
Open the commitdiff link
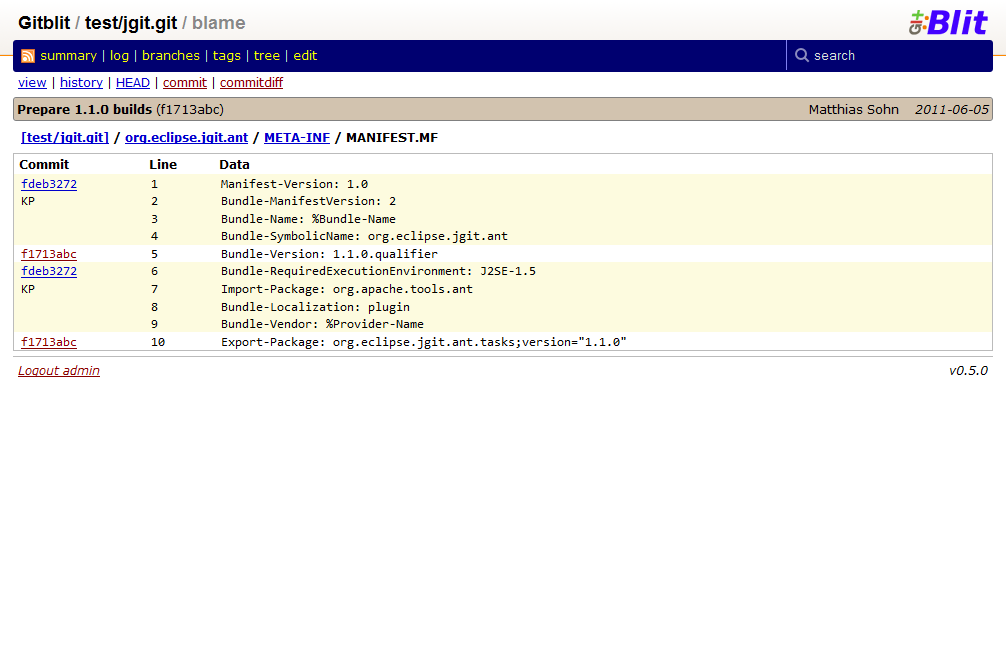251,83
